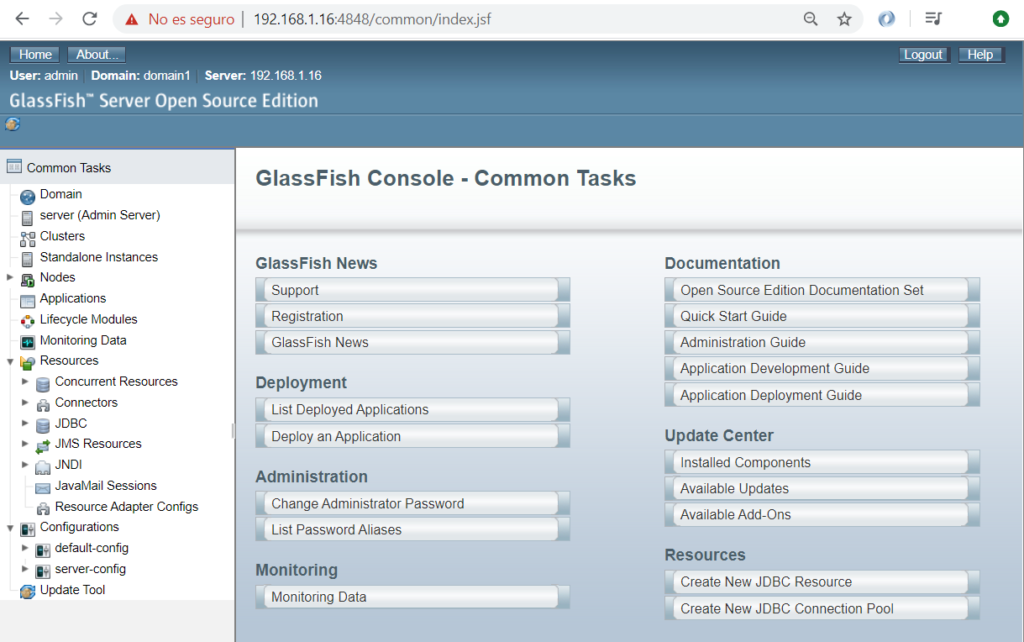The width and height of the screenshot is (1024, 642).
Task: Open the Quick Start Guide
Action: point(822,316)
